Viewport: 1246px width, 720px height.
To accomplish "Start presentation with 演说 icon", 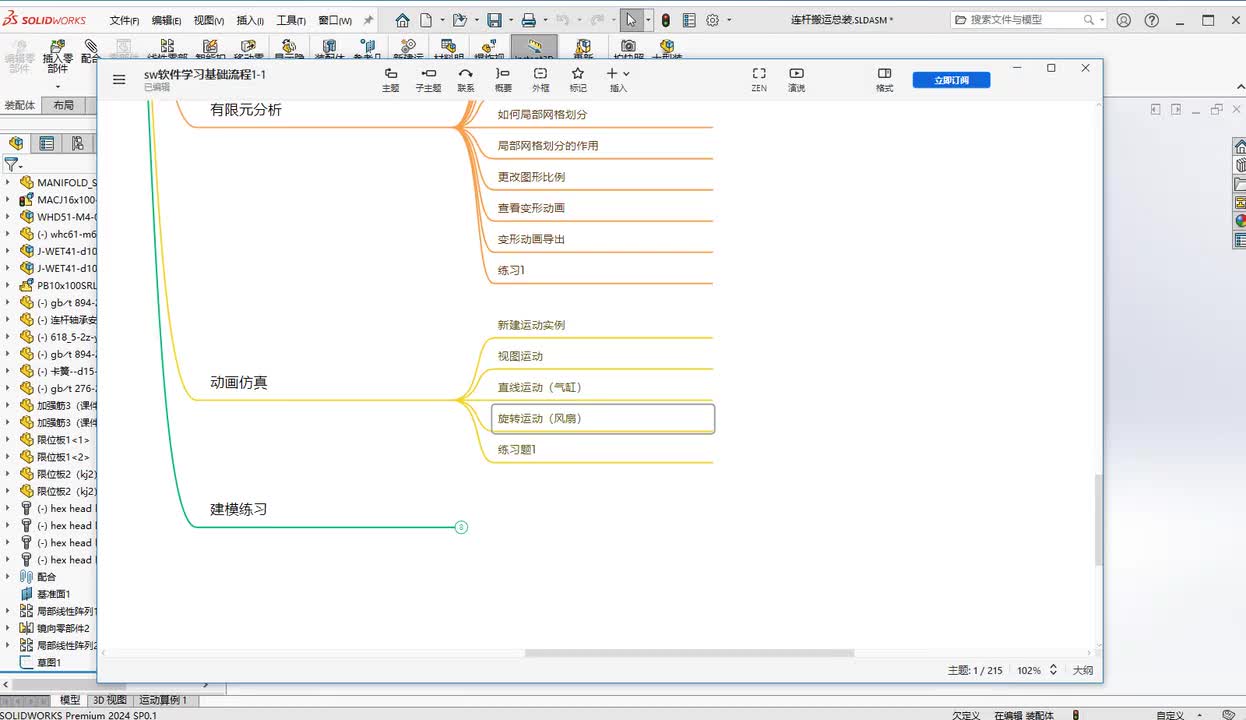I will (x=796, y=79).
